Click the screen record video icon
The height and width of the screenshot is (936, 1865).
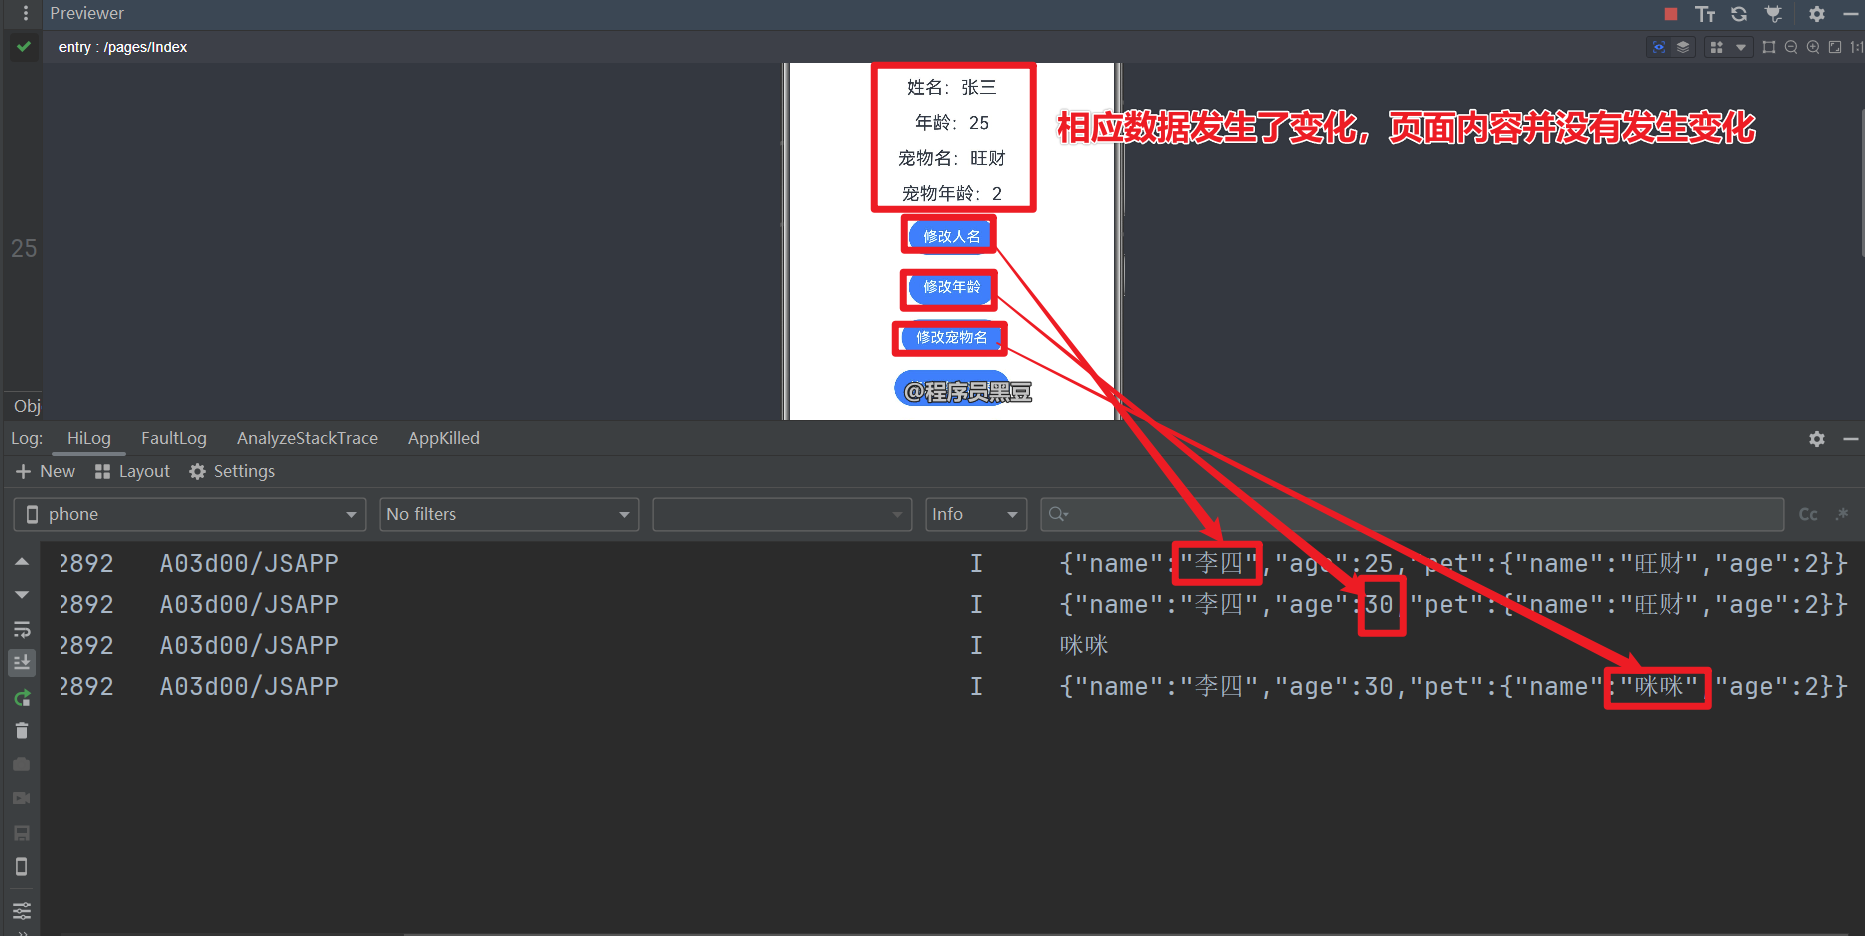click(22, 798)
